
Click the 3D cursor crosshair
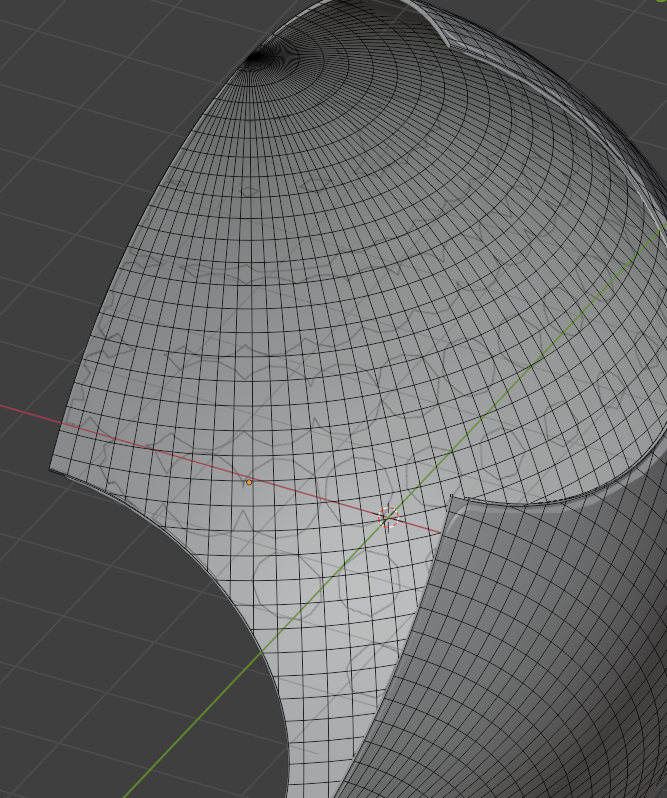(389, 516)
